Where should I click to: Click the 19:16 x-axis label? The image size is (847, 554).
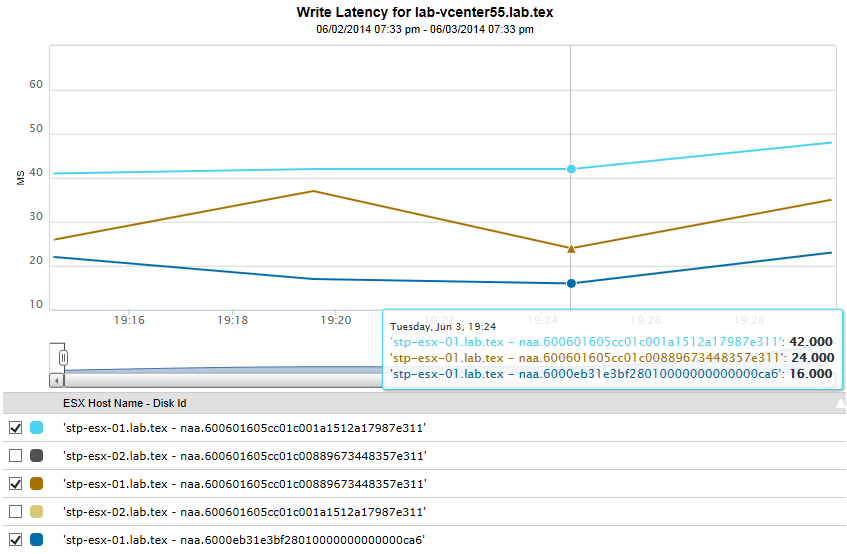129,320
